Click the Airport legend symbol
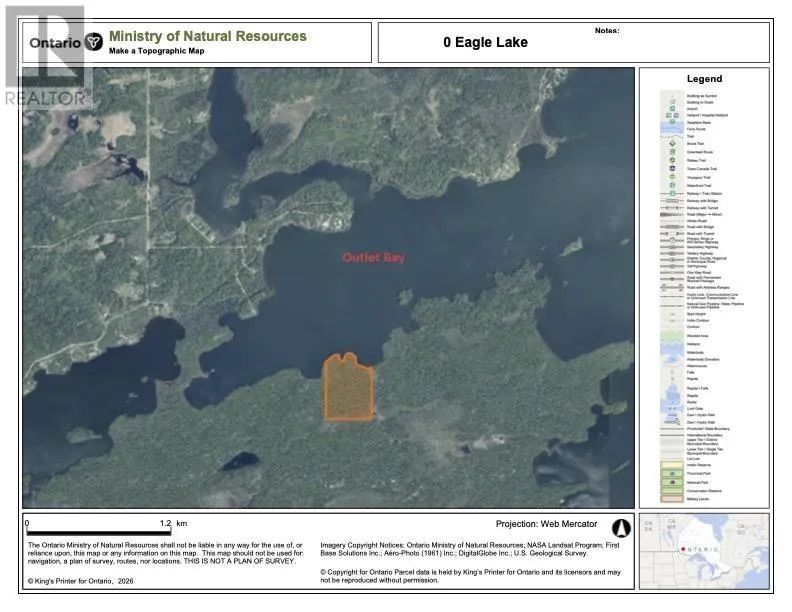The image size is (792, 612). click(x=672, y=109)
